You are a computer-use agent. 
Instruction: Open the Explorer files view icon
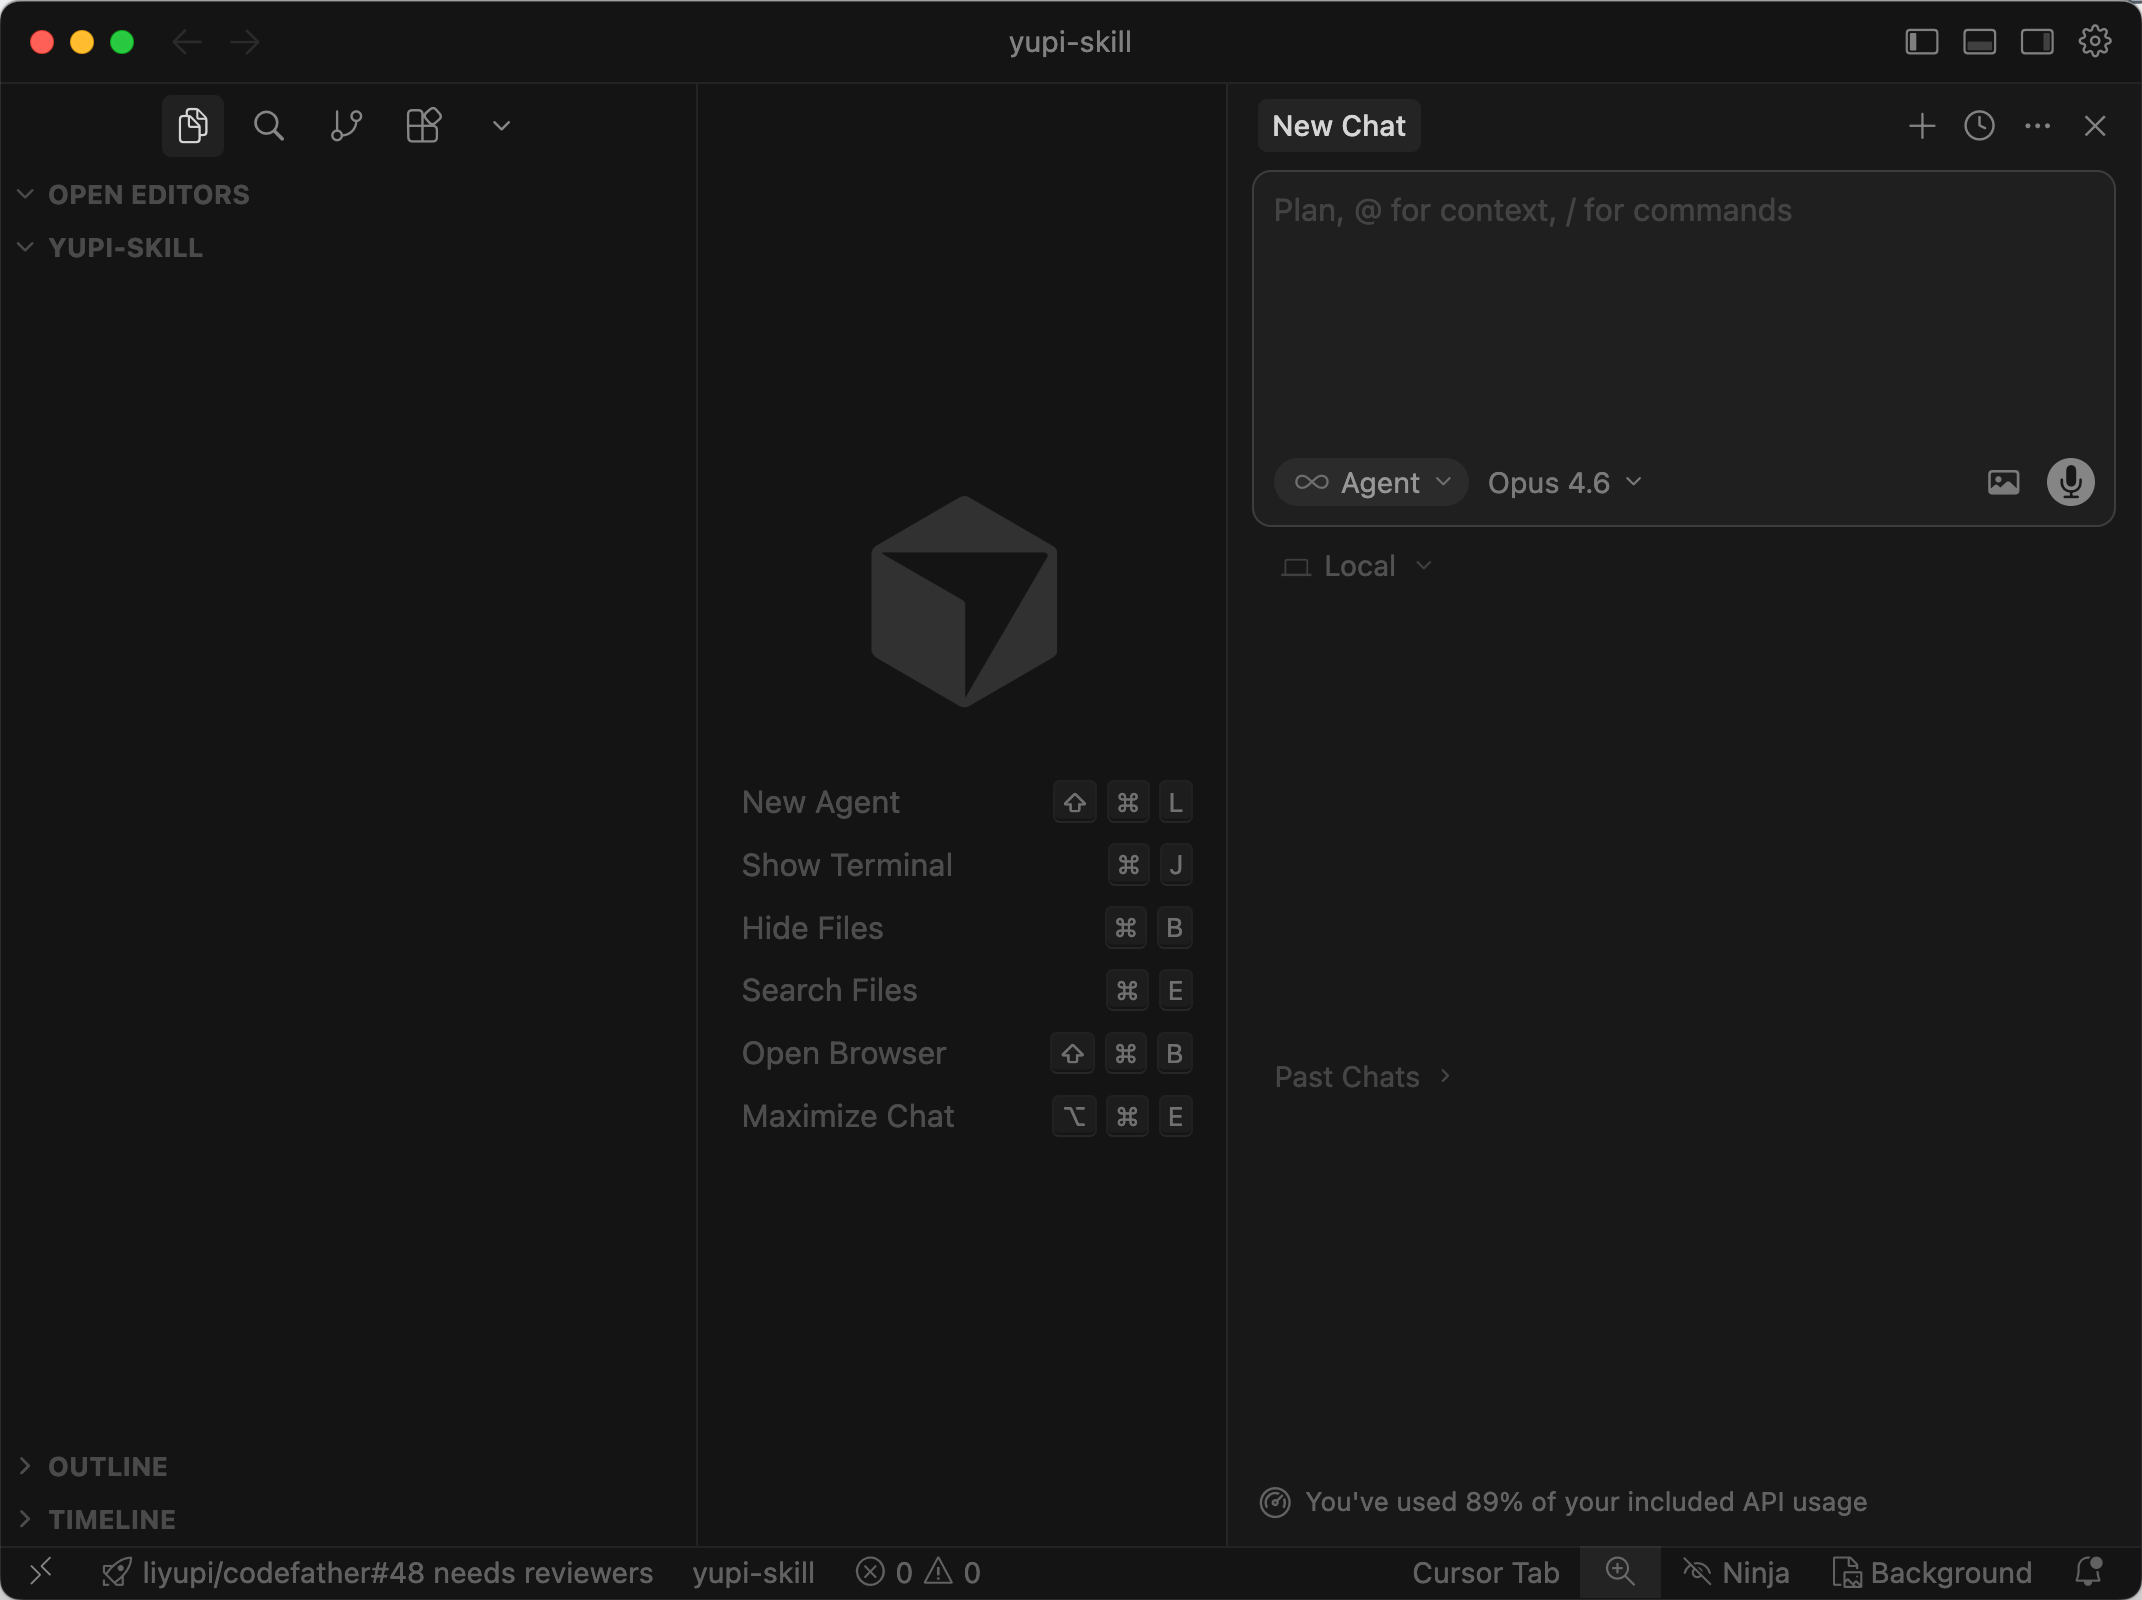coord(192,126)
